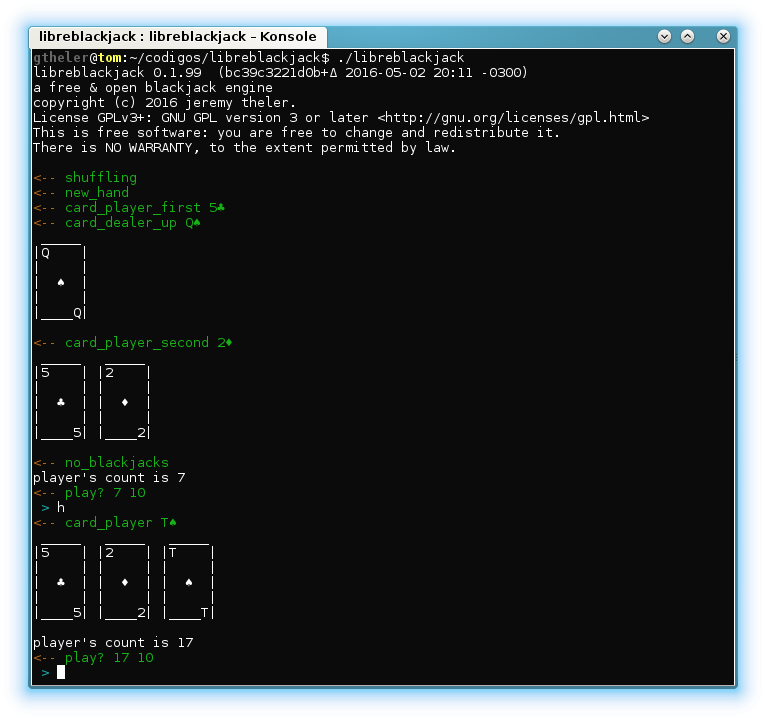Click the 'card_player_first 5♣' message line

129,208
